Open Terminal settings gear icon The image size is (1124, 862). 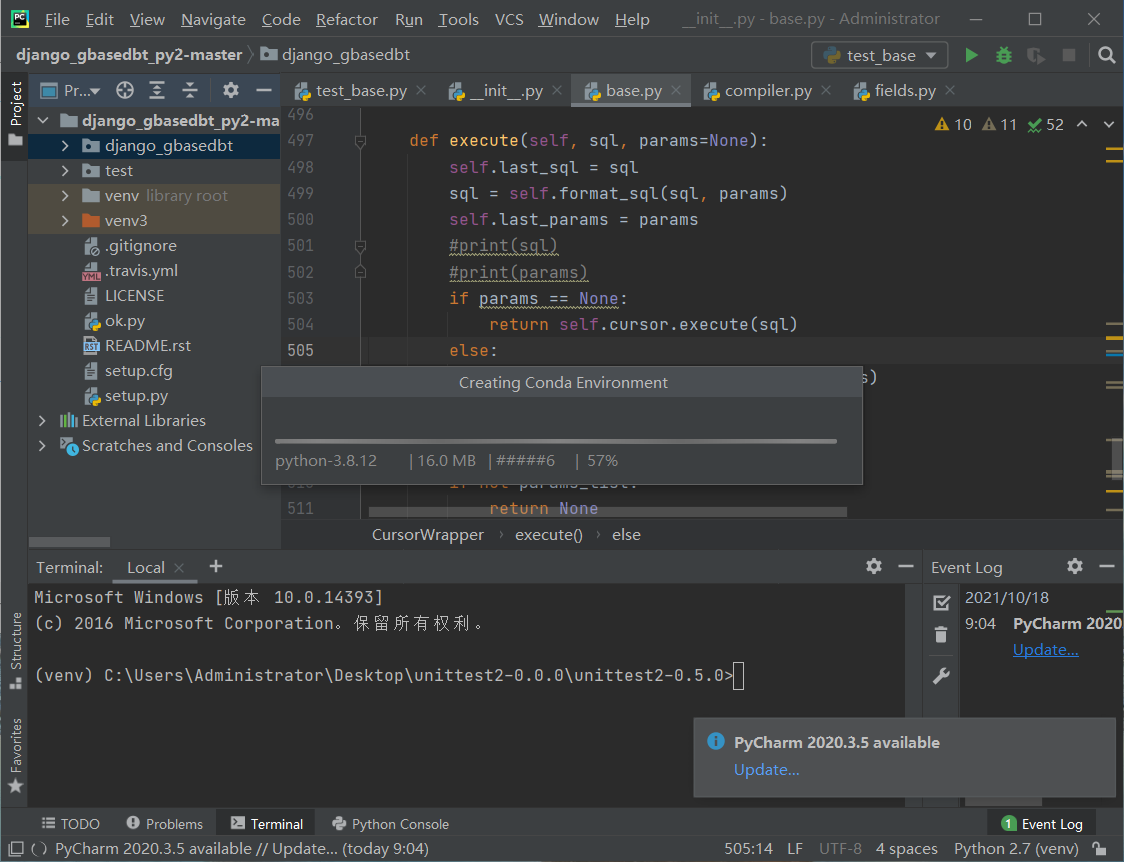click(873, 567)
